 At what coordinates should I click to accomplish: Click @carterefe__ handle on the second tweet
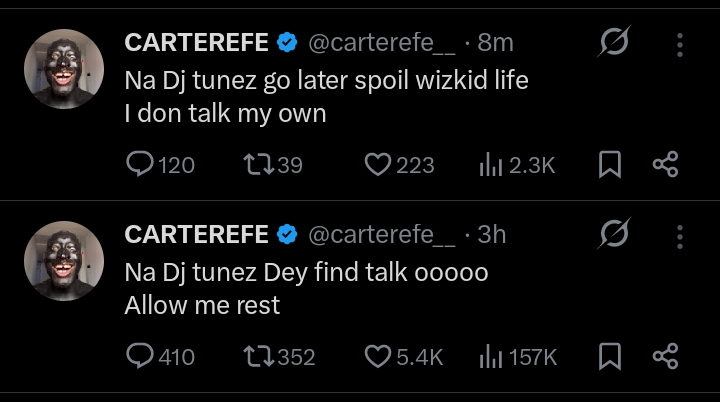pos(383,235)
